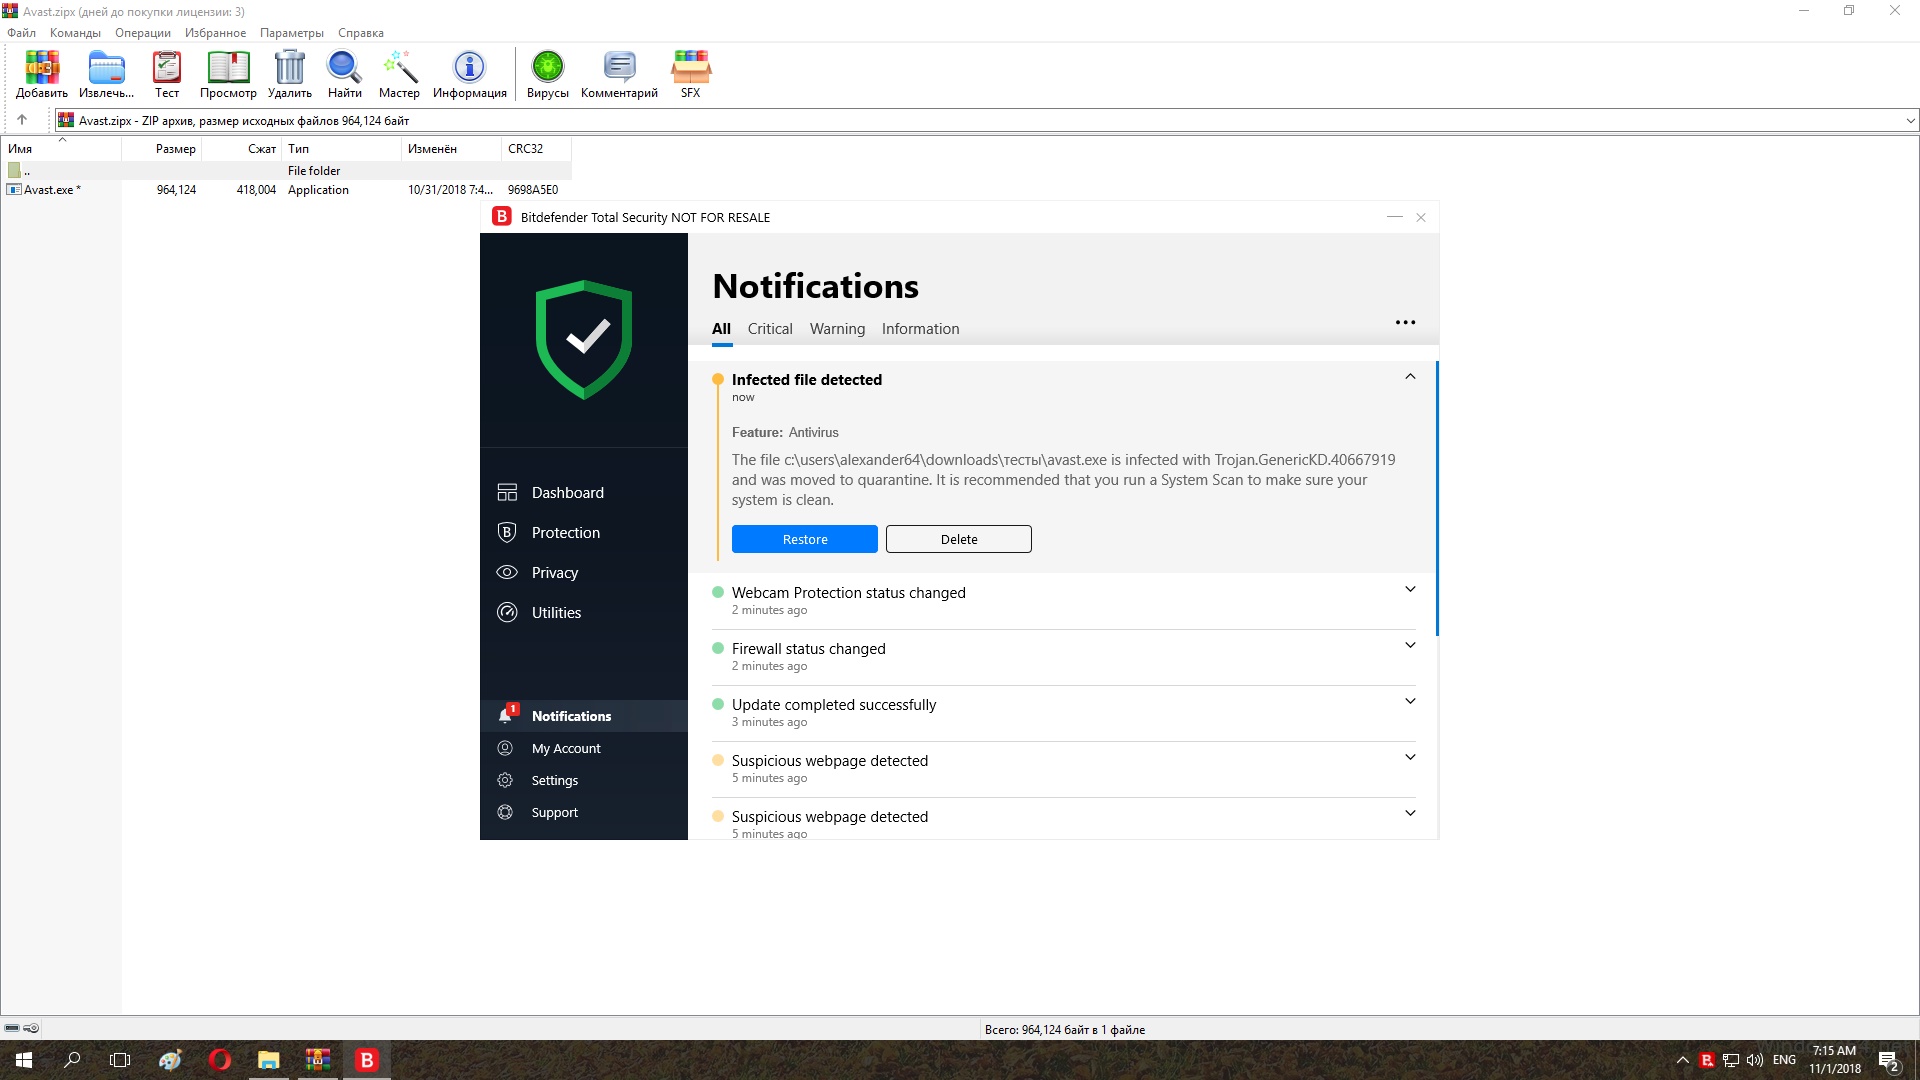Open the Мастер wizard tool
This screenshot has width=1920, height=1080.
coord(399,74)
